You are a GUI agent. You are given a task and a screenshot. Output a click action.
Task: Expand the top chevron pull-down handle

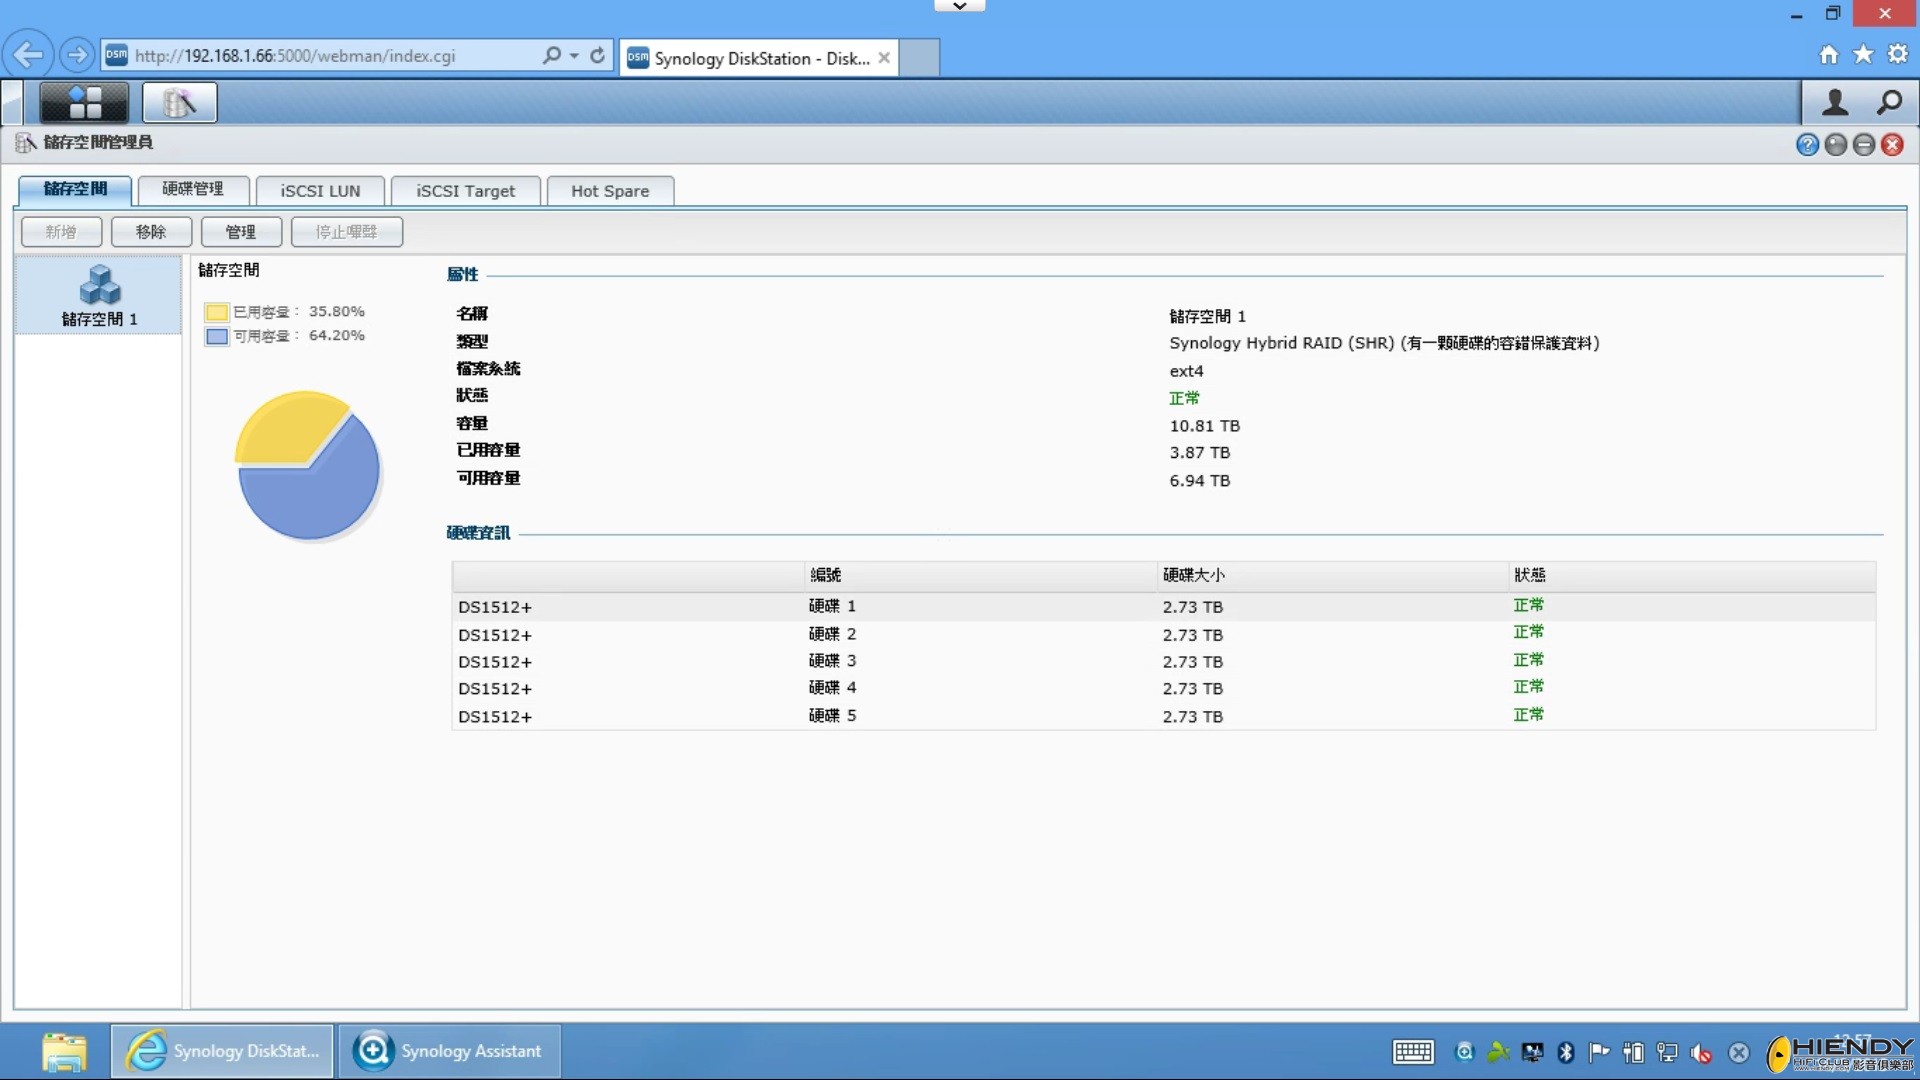tap(959, 6)
